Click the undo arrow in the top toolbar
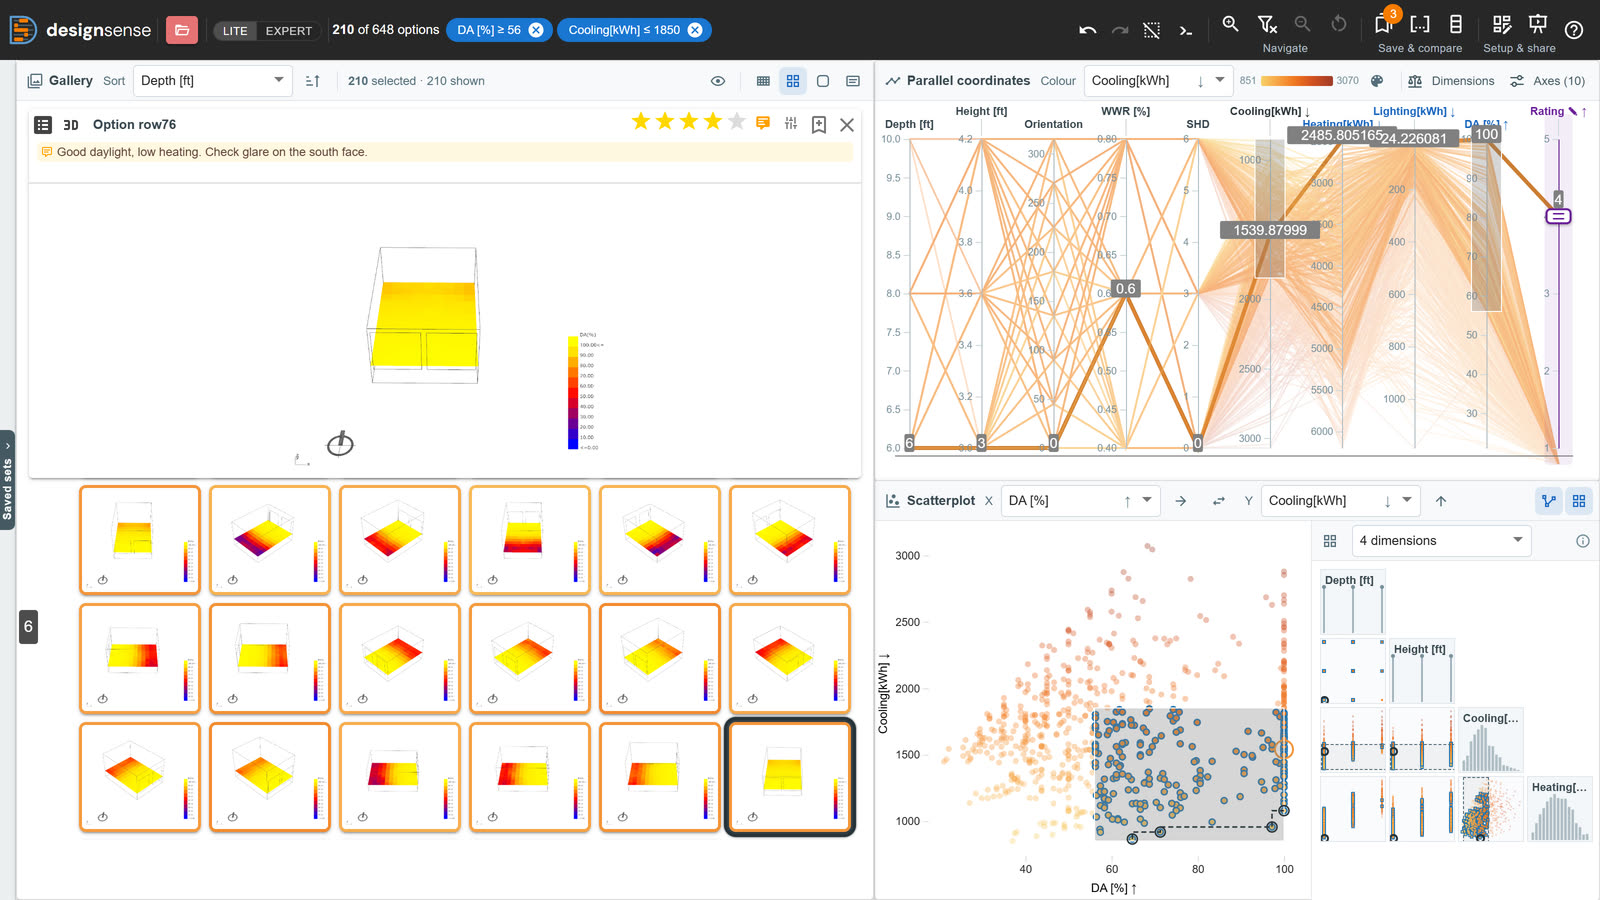 (1088, 30)
